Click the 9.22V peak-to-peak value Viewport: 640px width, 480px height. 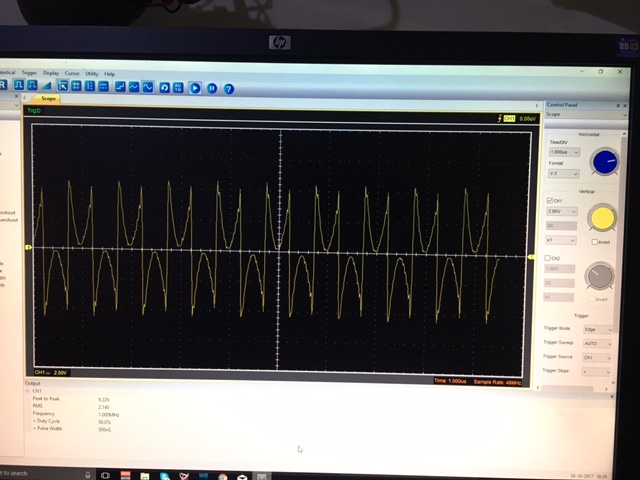(104, 400)
